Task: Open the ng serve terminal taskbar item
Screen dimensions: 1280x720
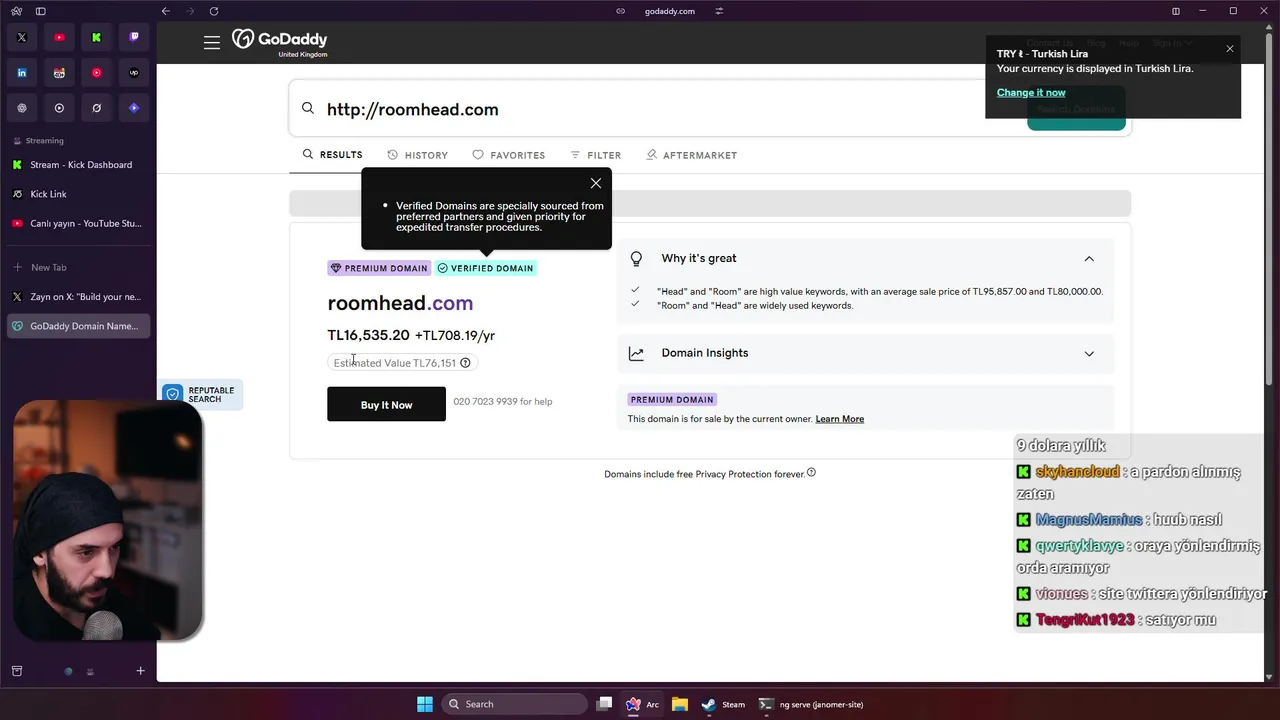Action: pyautogui.click(x=811, y=704)
